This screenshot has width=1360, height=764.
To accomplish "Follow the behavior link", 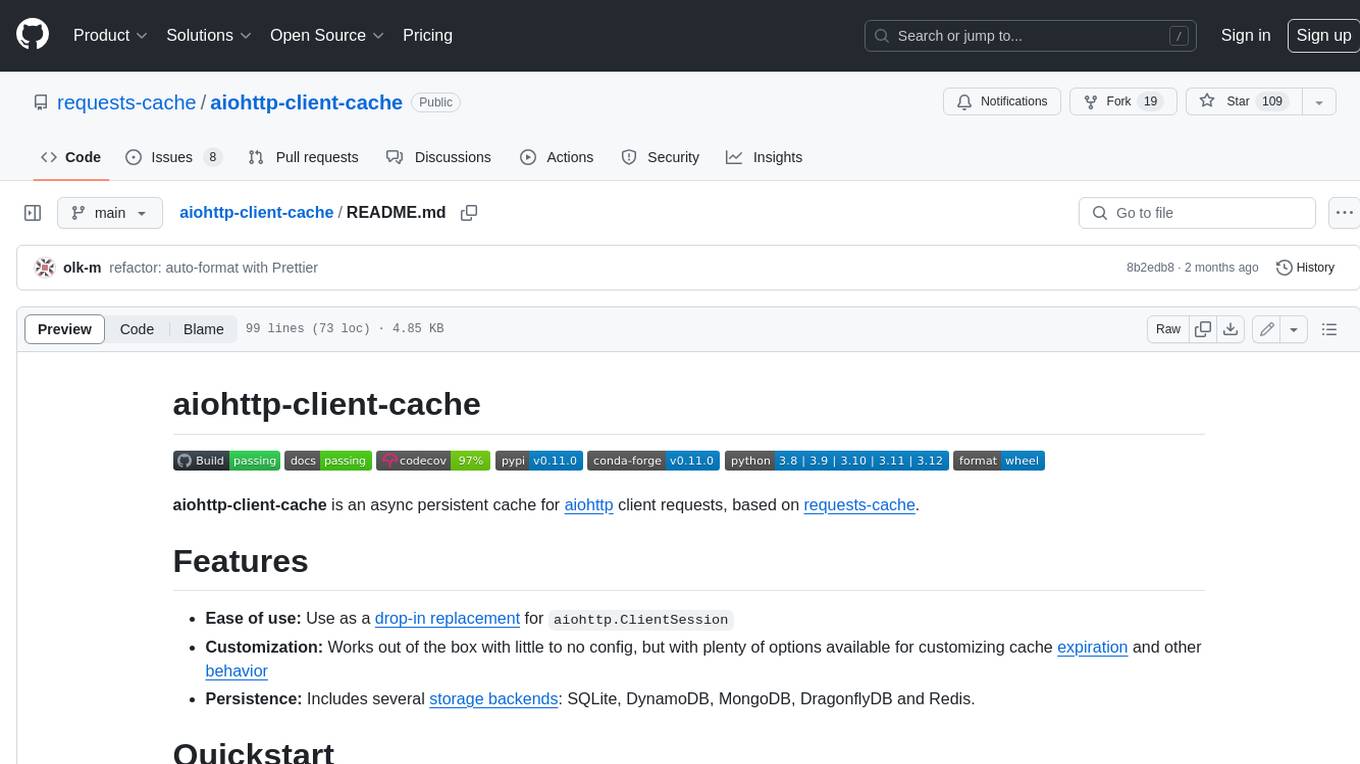I will (x=237, y=671).
